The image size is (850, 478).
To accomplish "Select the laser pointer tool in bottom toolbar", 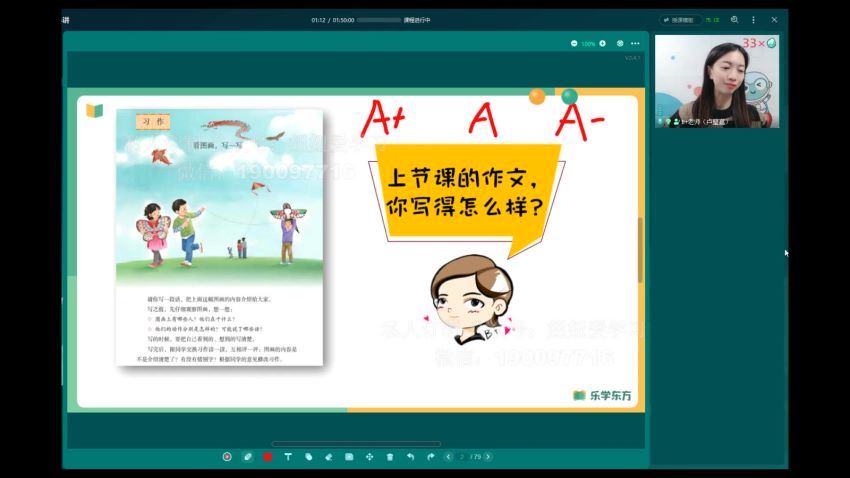I will [227, 457].
